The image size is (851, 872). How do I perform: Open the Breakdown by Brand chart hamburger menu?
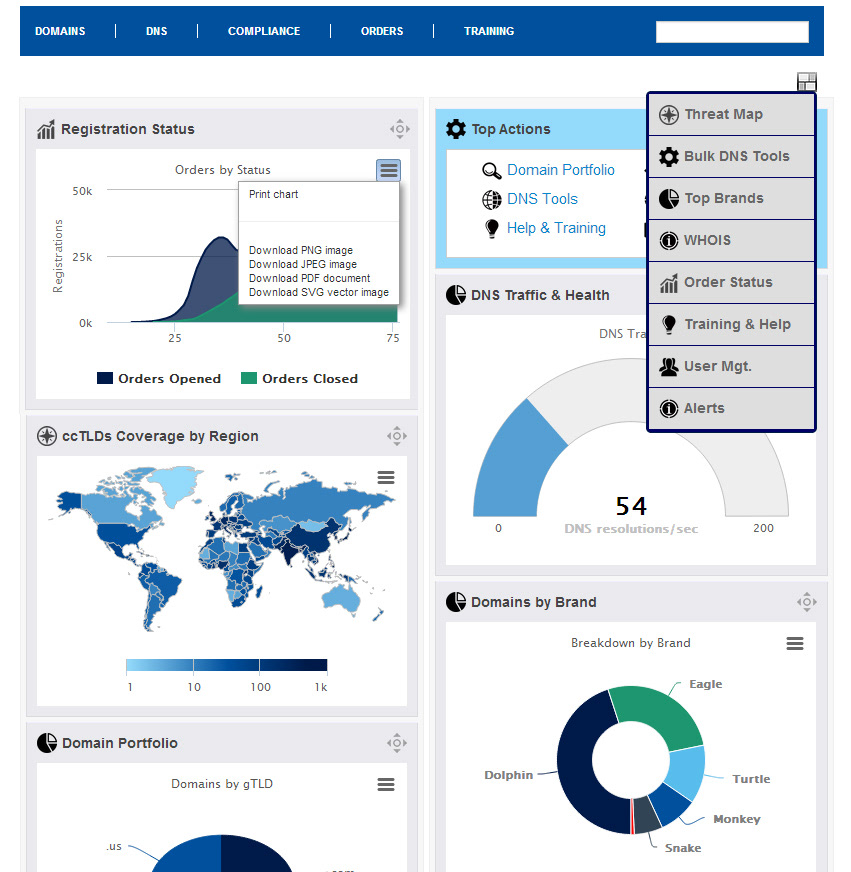pos(794,643)
